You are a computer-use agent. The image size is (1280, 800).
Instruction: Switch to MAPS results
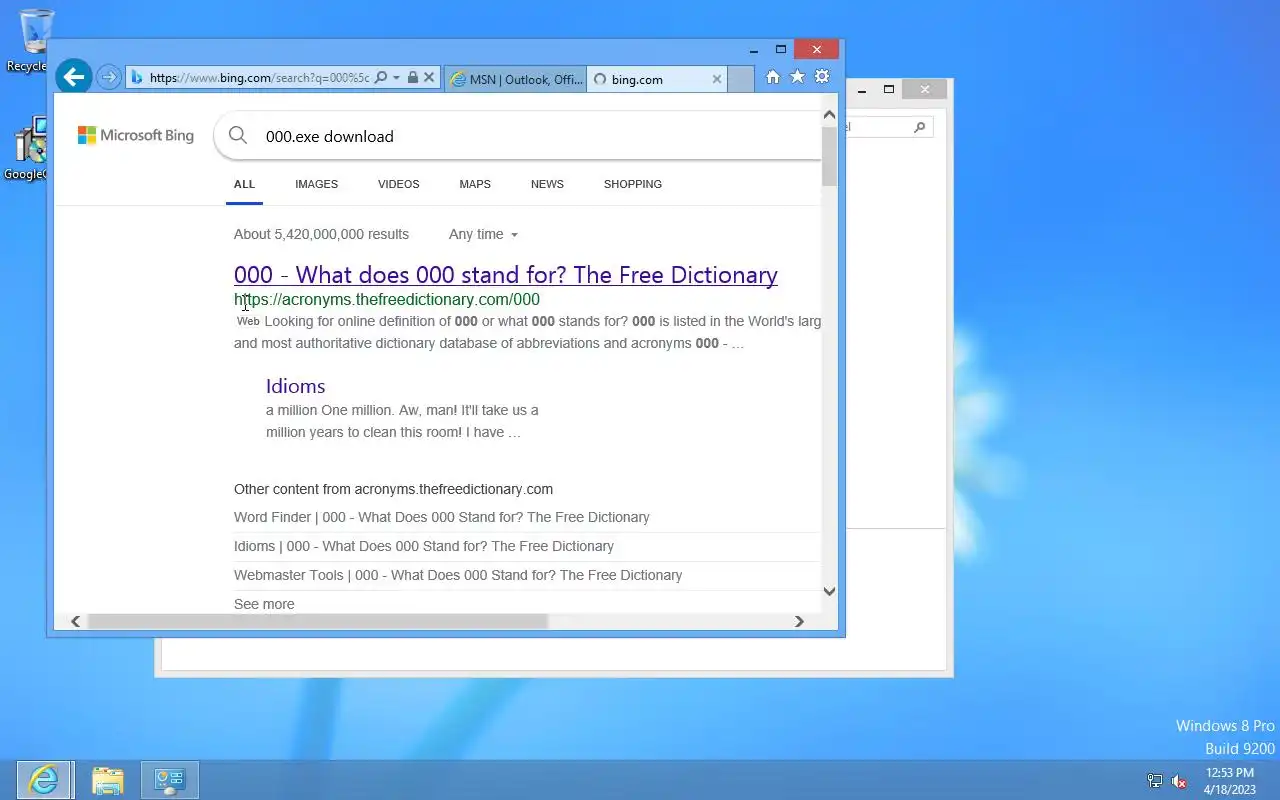tap(475, 184)
